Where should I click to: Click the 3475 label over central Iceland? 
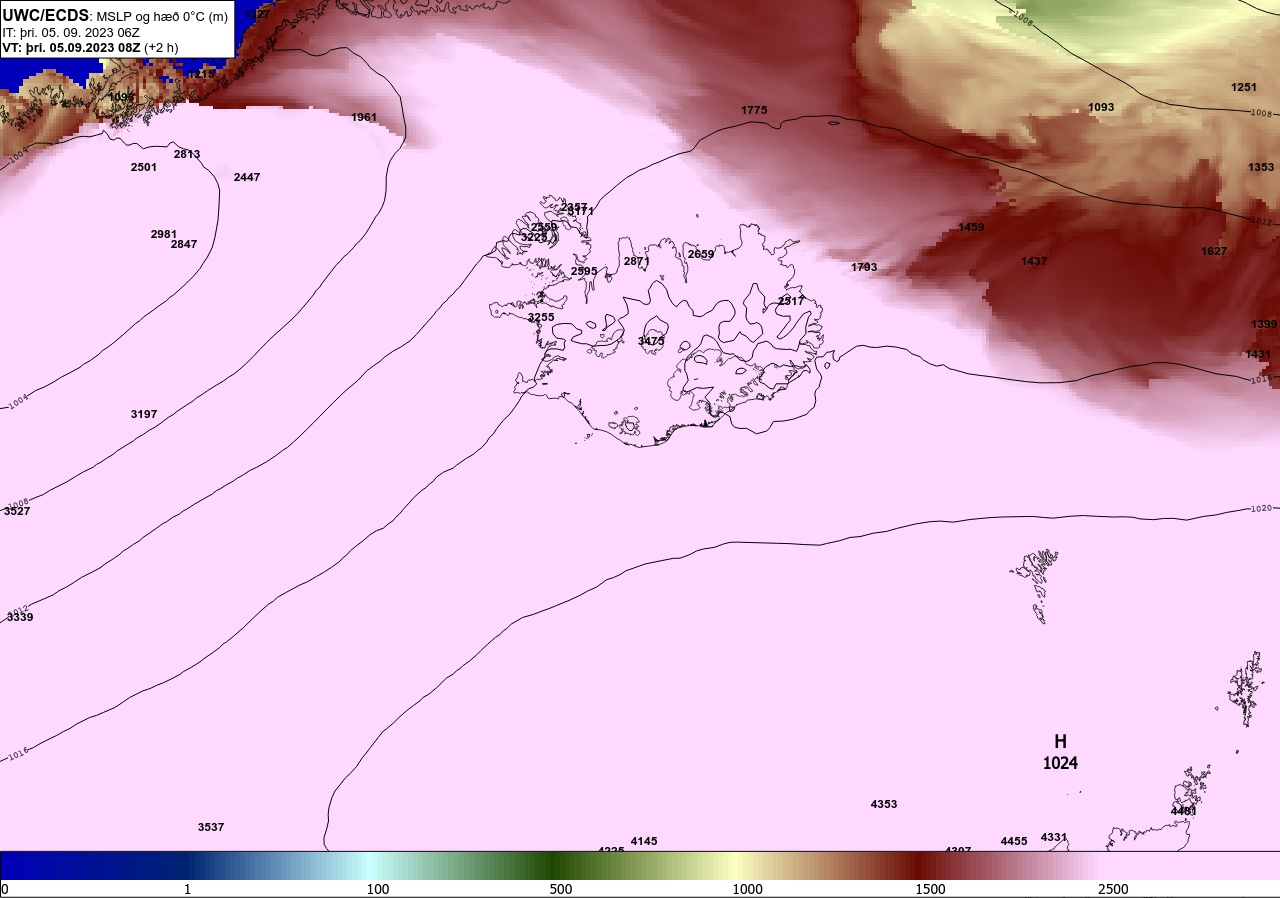[x=651, y=341]
